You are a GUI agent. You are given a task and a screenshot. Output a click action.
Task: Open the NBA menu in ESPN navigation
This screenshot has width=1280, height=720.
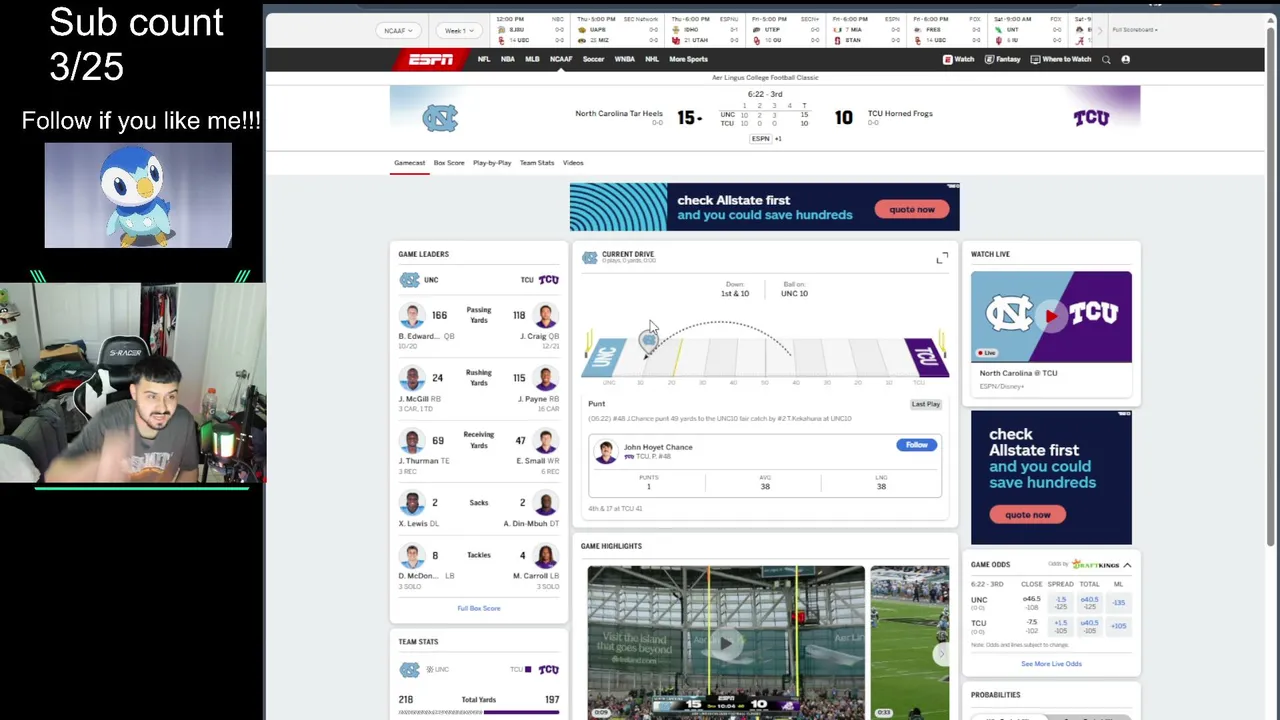[x=508, y=60]
